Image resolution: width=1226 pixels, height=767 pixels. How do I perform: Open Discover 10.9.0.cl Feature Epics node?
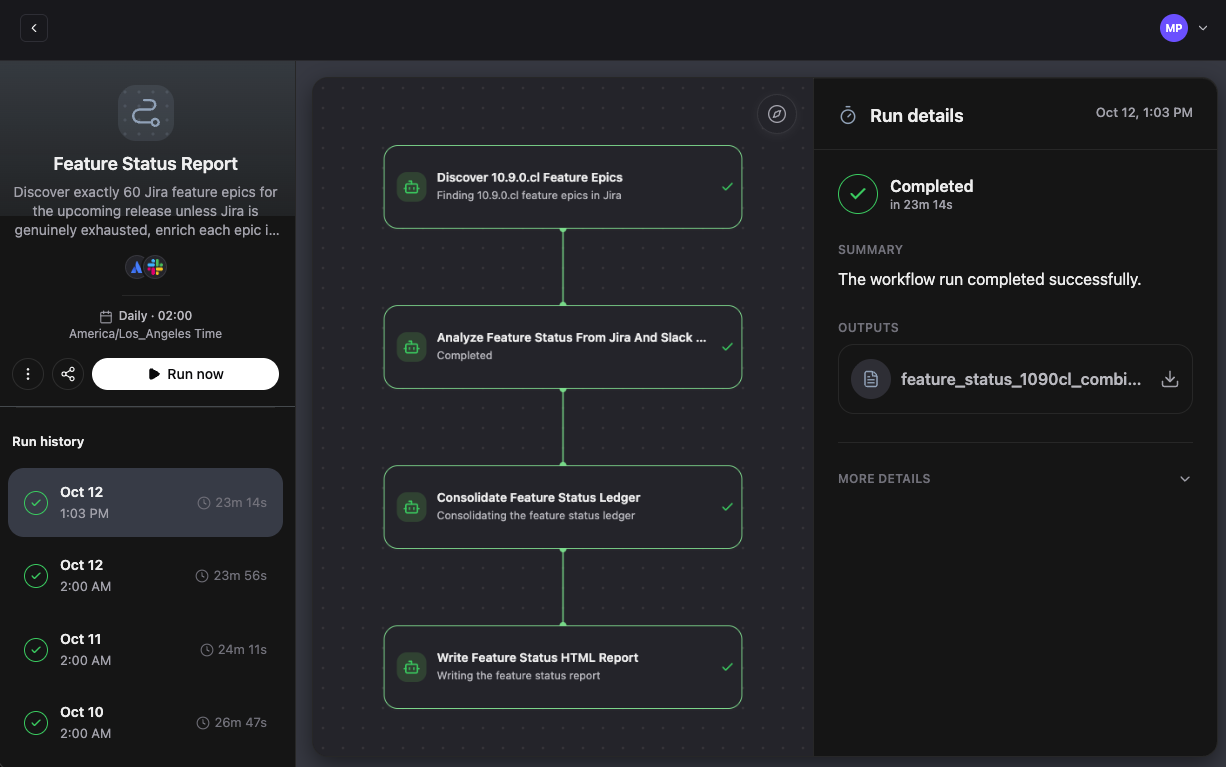coord(563,187)
